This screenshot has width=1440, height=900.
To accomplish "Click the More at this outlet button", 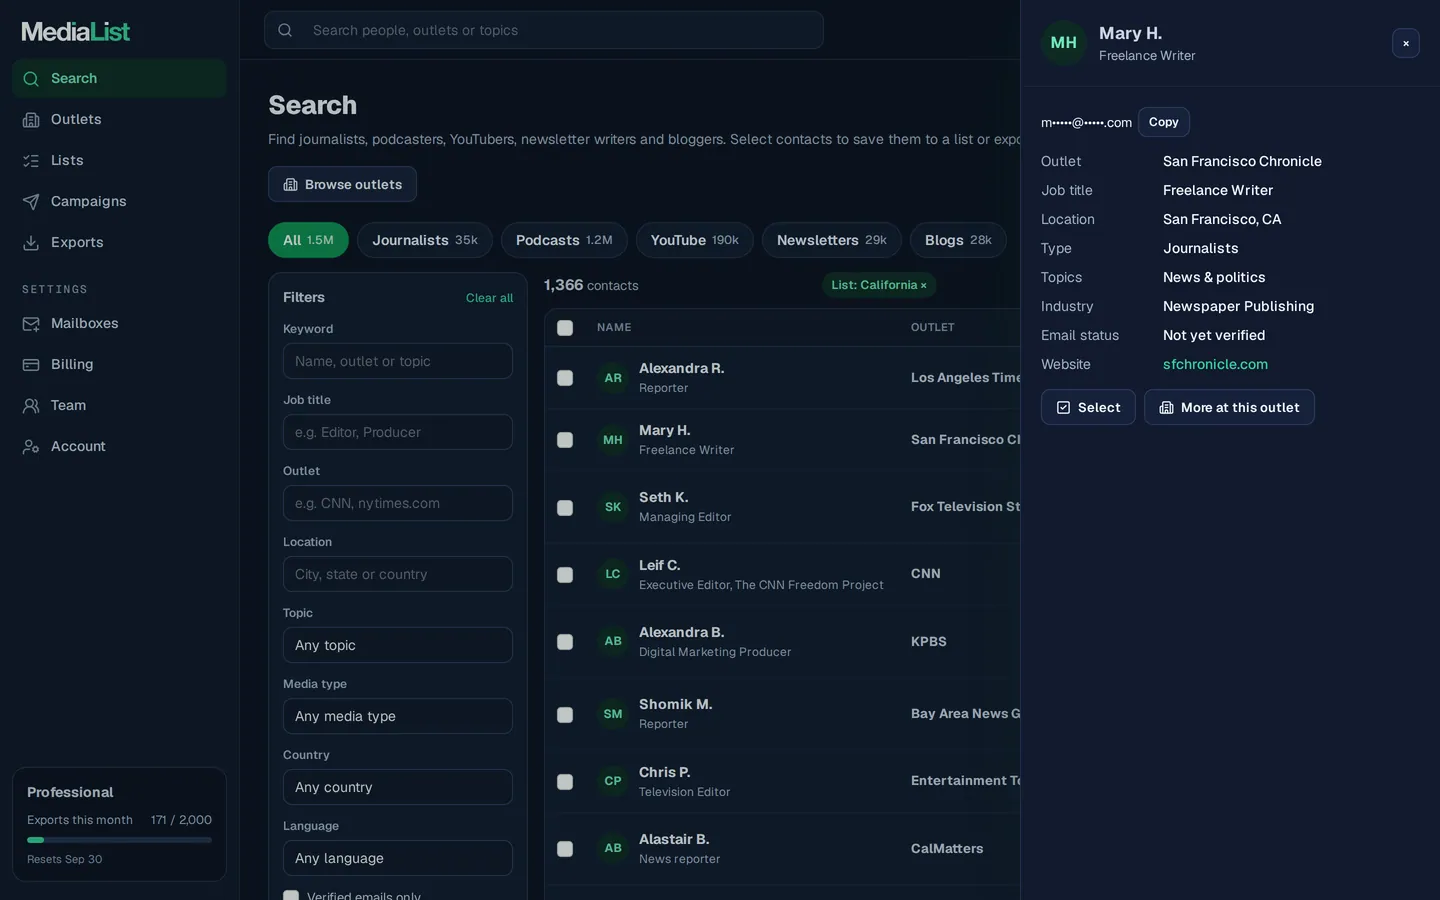I will pos(1229,407).
